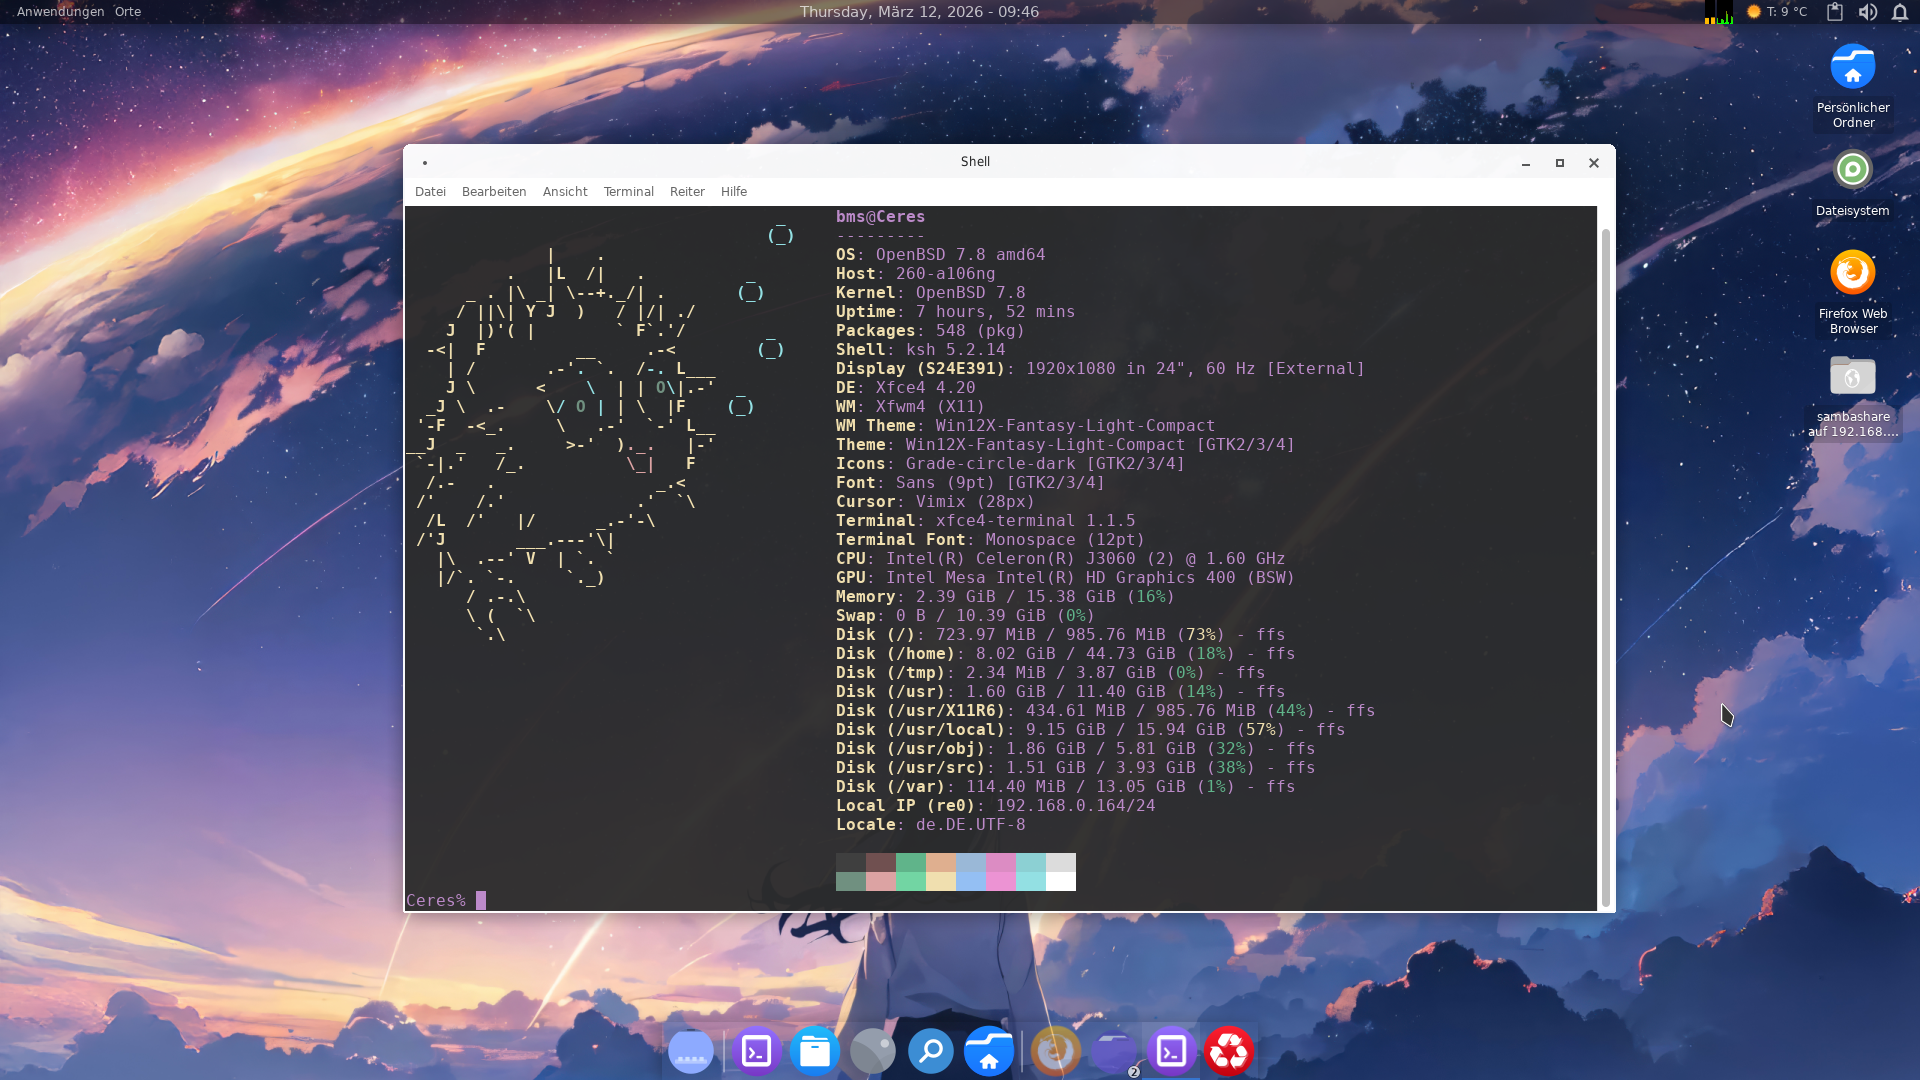Expand the Orte places menu

(x=128, y=12)
